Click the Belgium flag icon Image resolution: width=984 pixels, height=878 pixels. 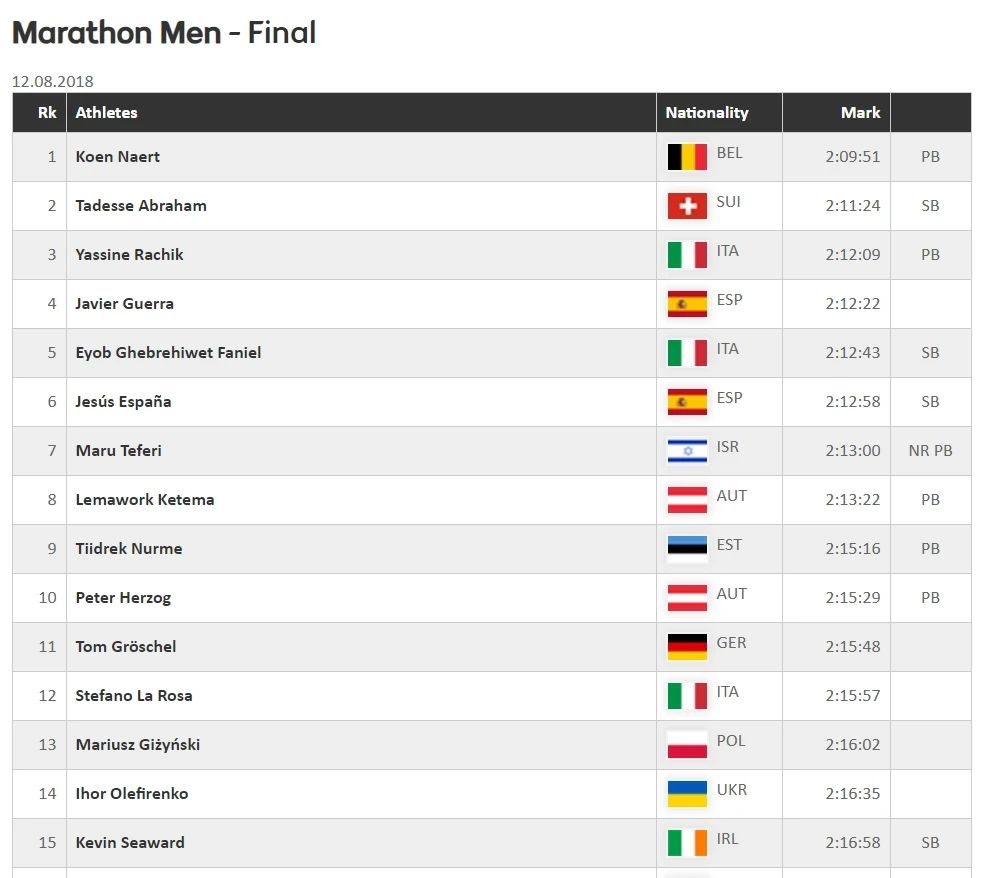coord(687,157)
